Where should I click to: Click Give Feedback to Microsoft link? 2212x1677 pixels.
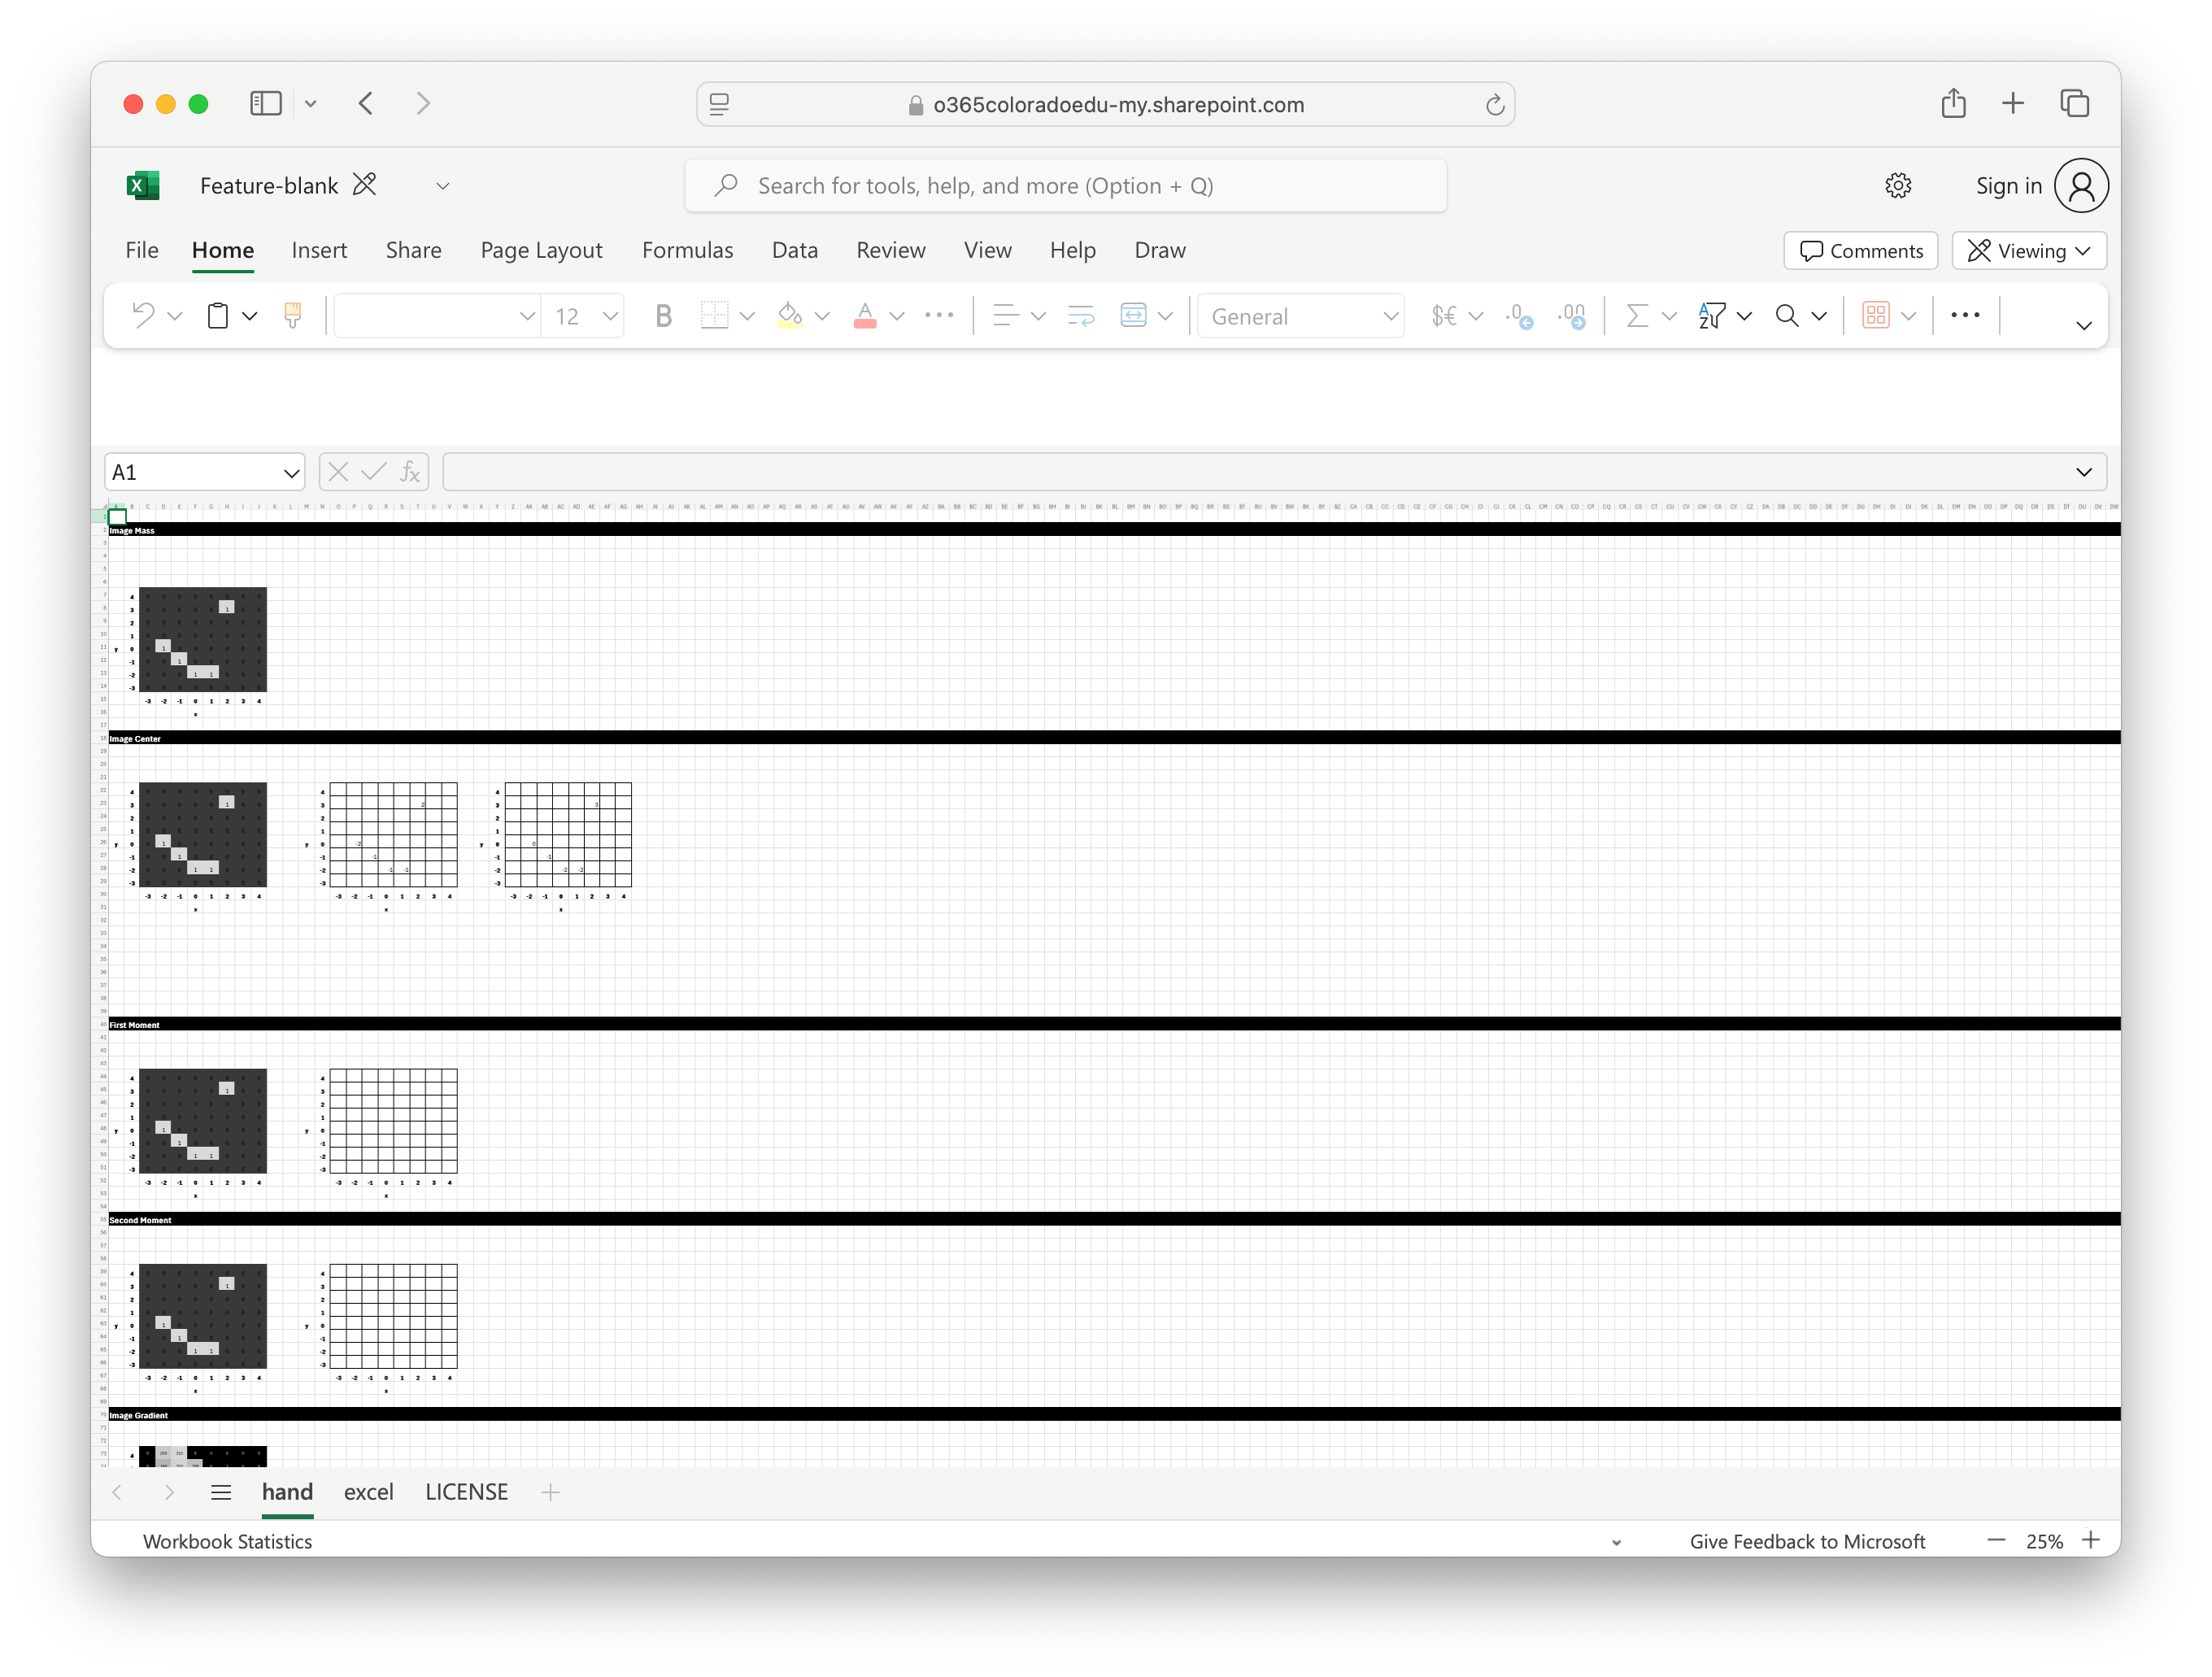click(x=1806, y=1541)
